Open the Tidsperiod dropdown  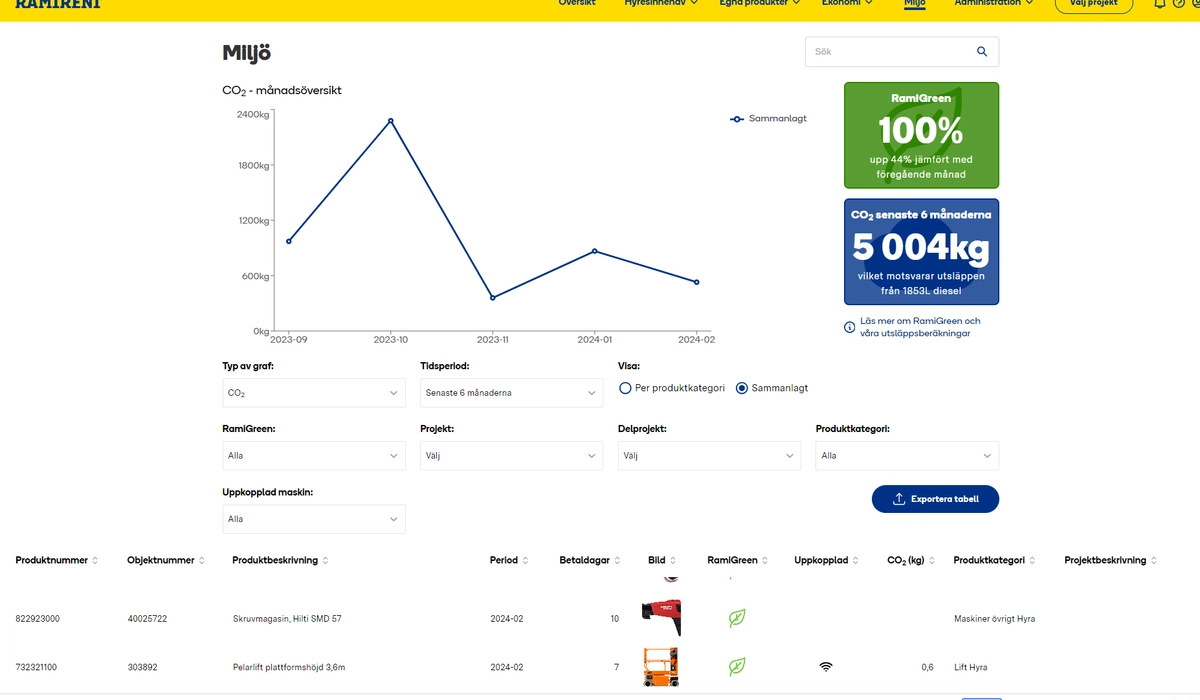click(512, 393)
